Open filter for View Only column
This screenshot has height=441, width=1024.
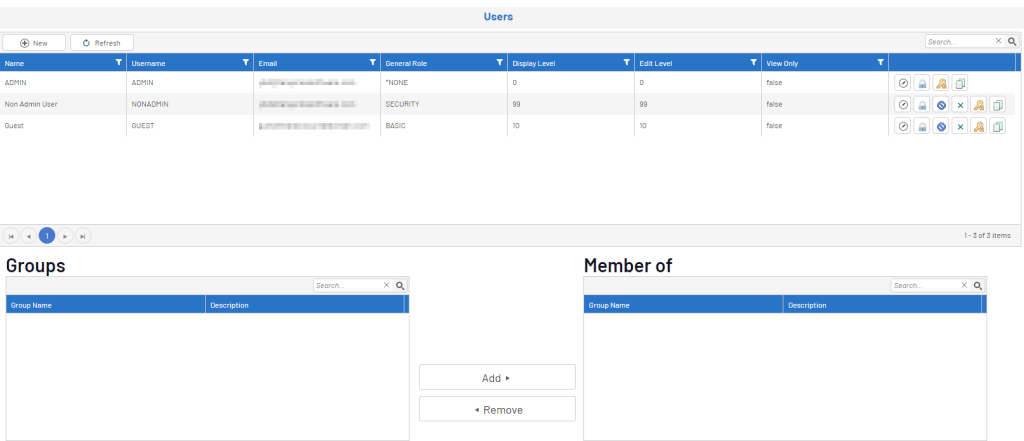coord(880,63)
